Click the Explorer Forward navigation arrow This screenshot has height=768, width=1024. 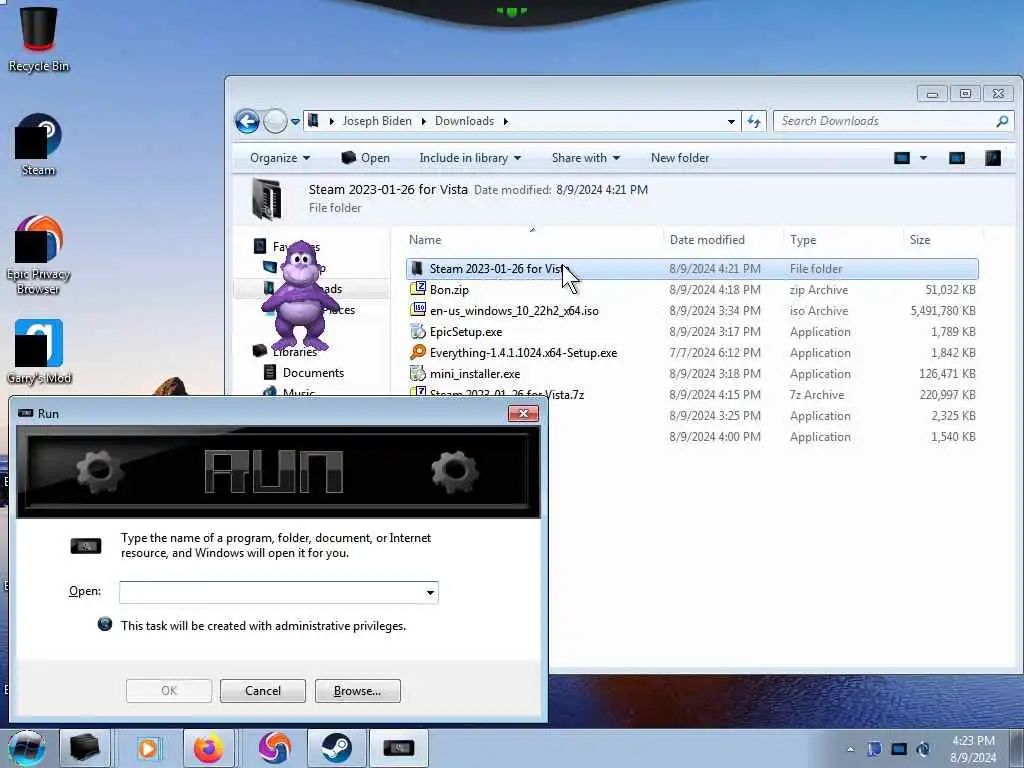click(x=275, y=121)
